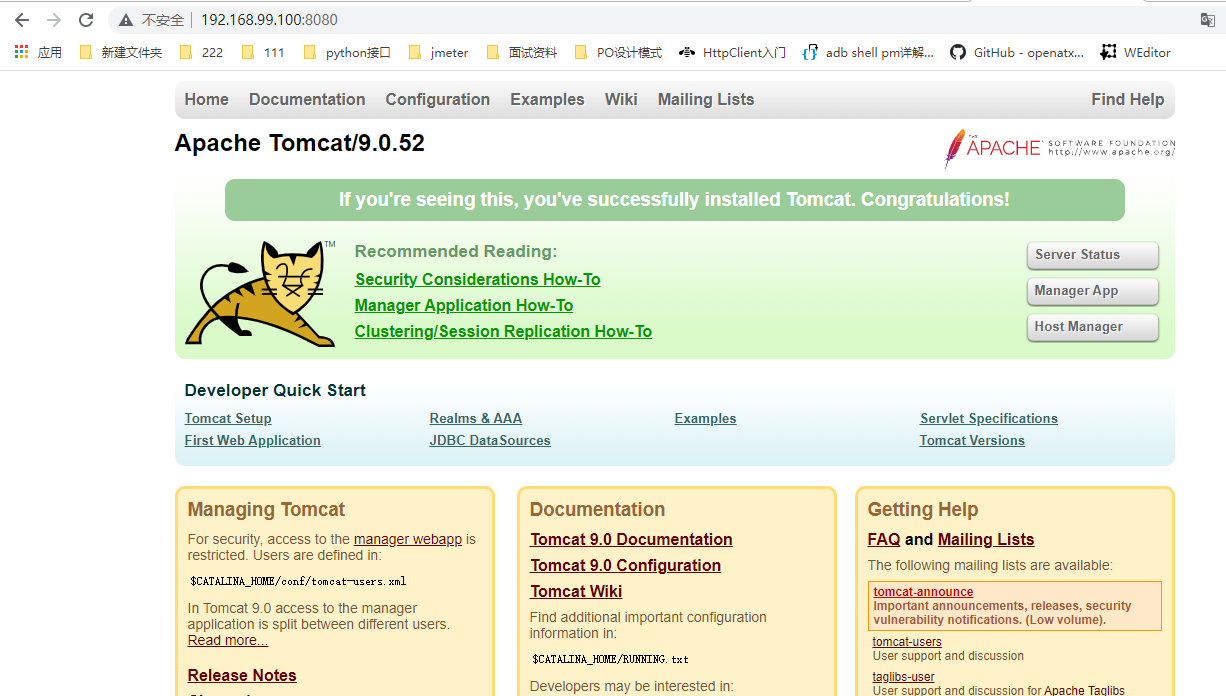Open Documentation in the nav bar

tap(307, 99)
